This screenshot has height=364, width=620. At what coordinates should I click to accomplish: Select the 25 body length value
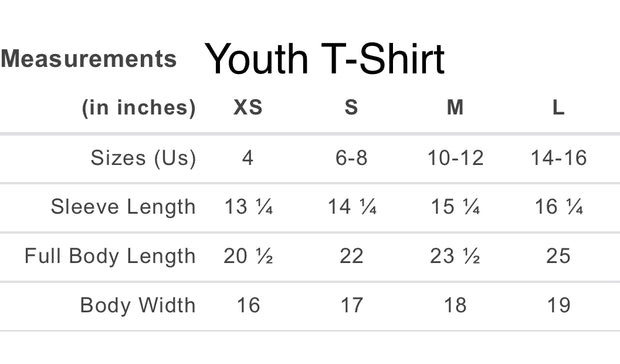tap(558, 256)
